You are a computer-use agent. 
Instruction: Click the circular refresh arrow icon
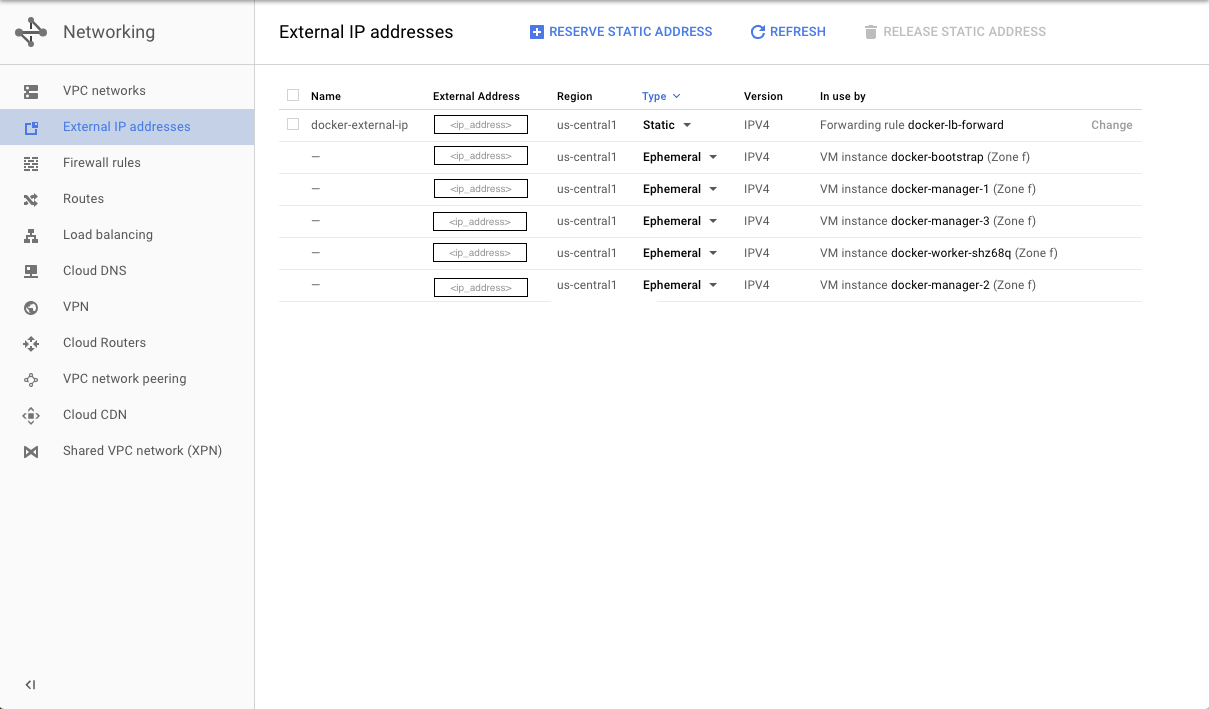758,32
